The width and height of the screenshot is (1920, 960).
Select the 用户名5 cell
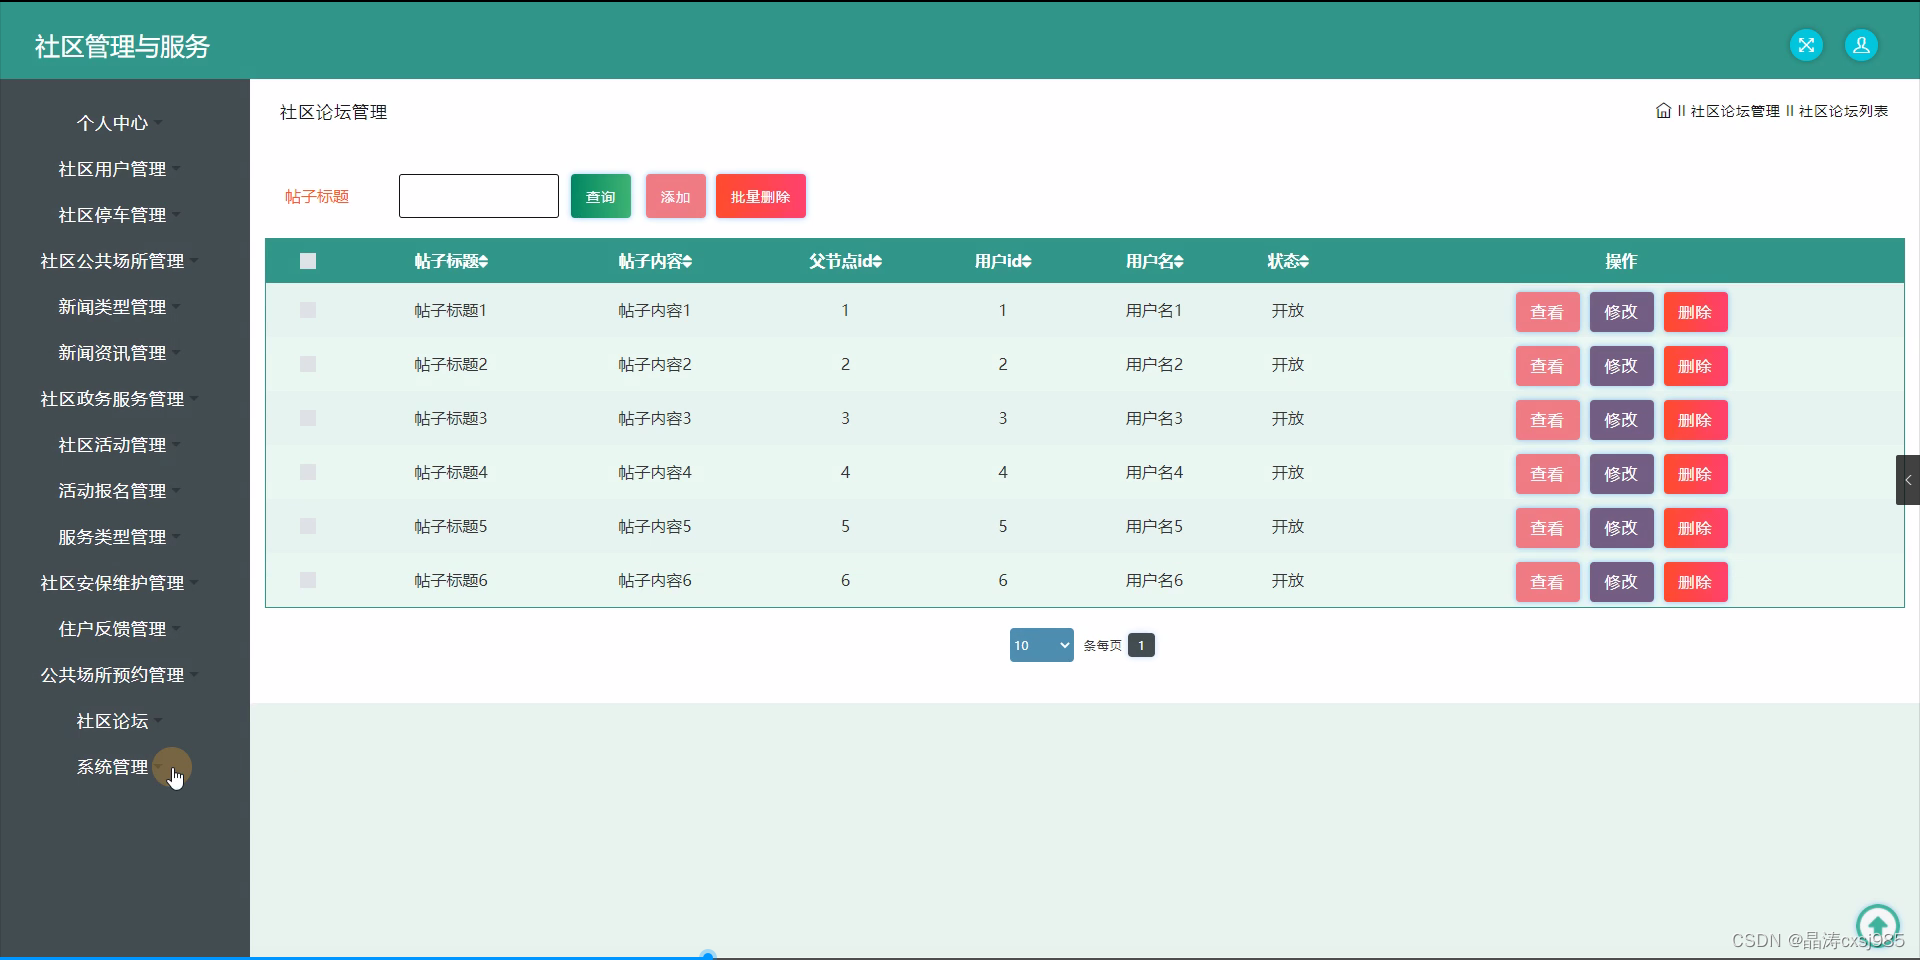pos(1154,527)
